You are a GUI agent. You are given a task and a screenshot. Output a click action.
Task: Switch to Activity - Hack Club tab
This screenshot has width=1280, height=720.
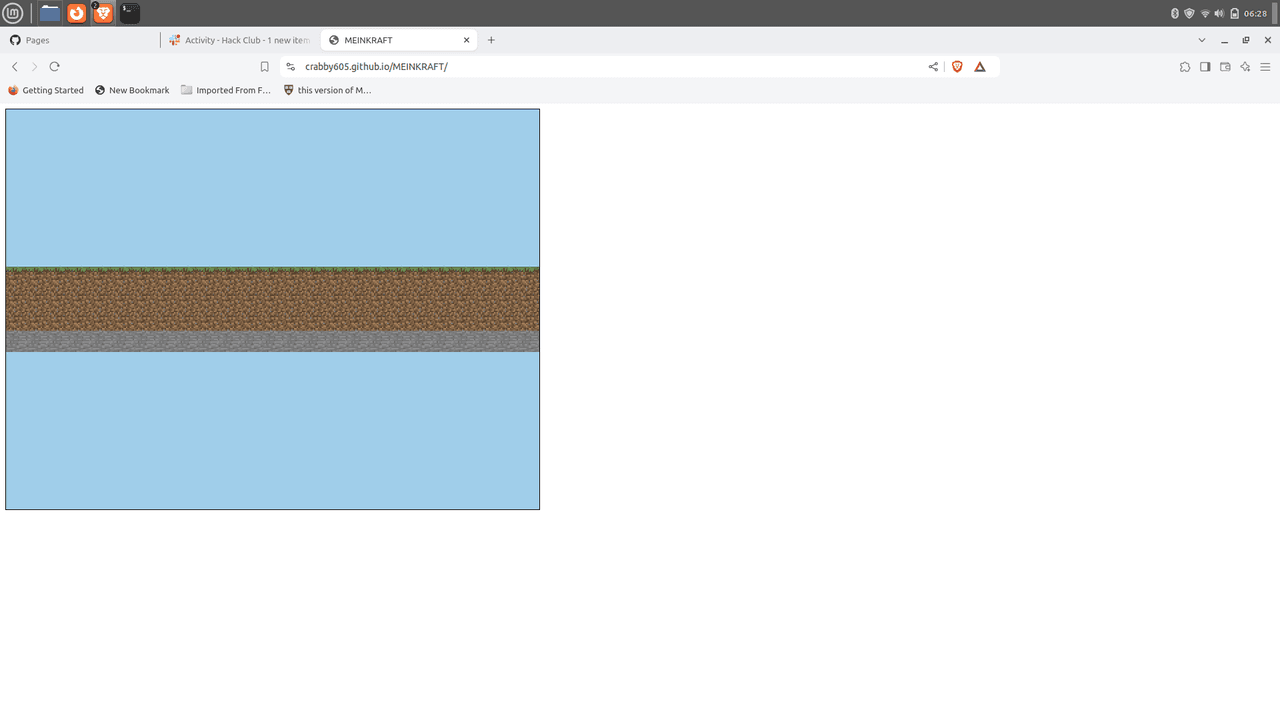pos(240,40)
